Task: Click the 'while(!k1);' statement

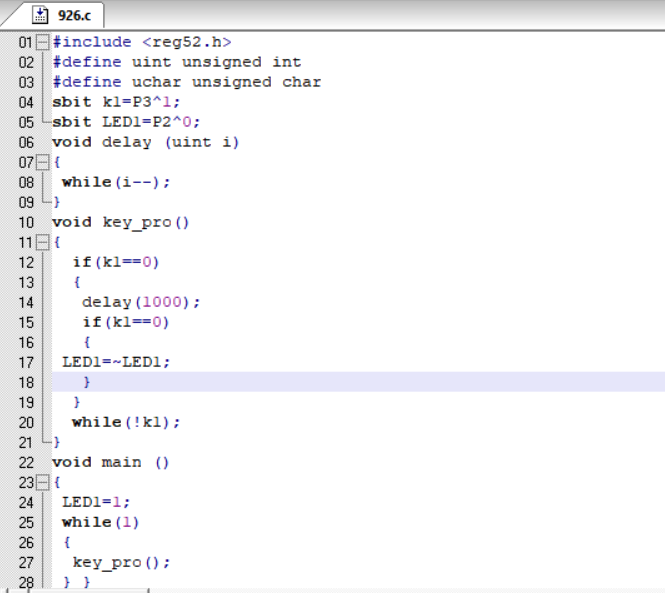Action: 126,422
